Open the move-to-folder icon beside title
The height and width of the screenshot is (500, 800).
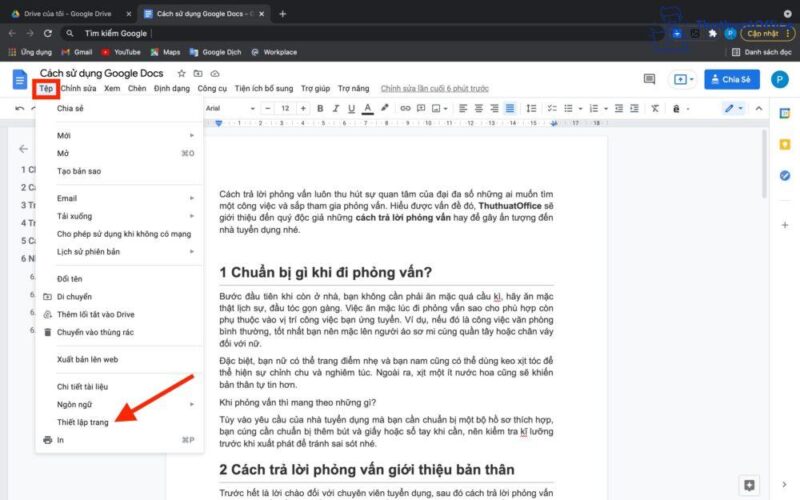pos(198,73)
